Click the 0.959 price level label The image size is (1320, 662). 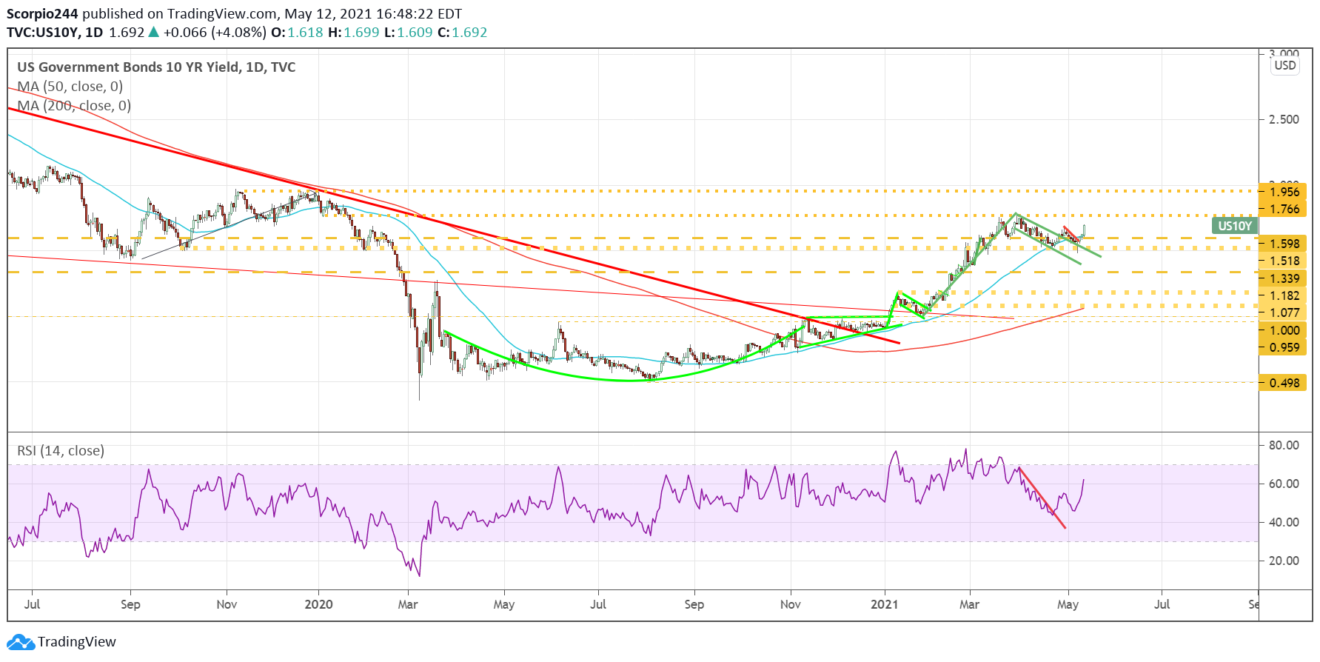(1281, 348)
